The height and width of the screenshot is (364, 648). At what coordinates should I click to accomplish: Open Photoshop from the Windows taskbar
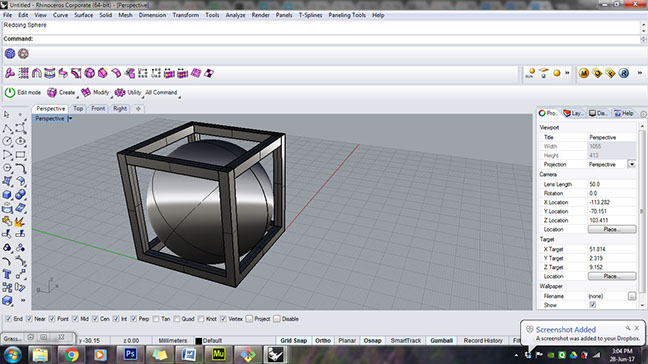tap(130, 354)
